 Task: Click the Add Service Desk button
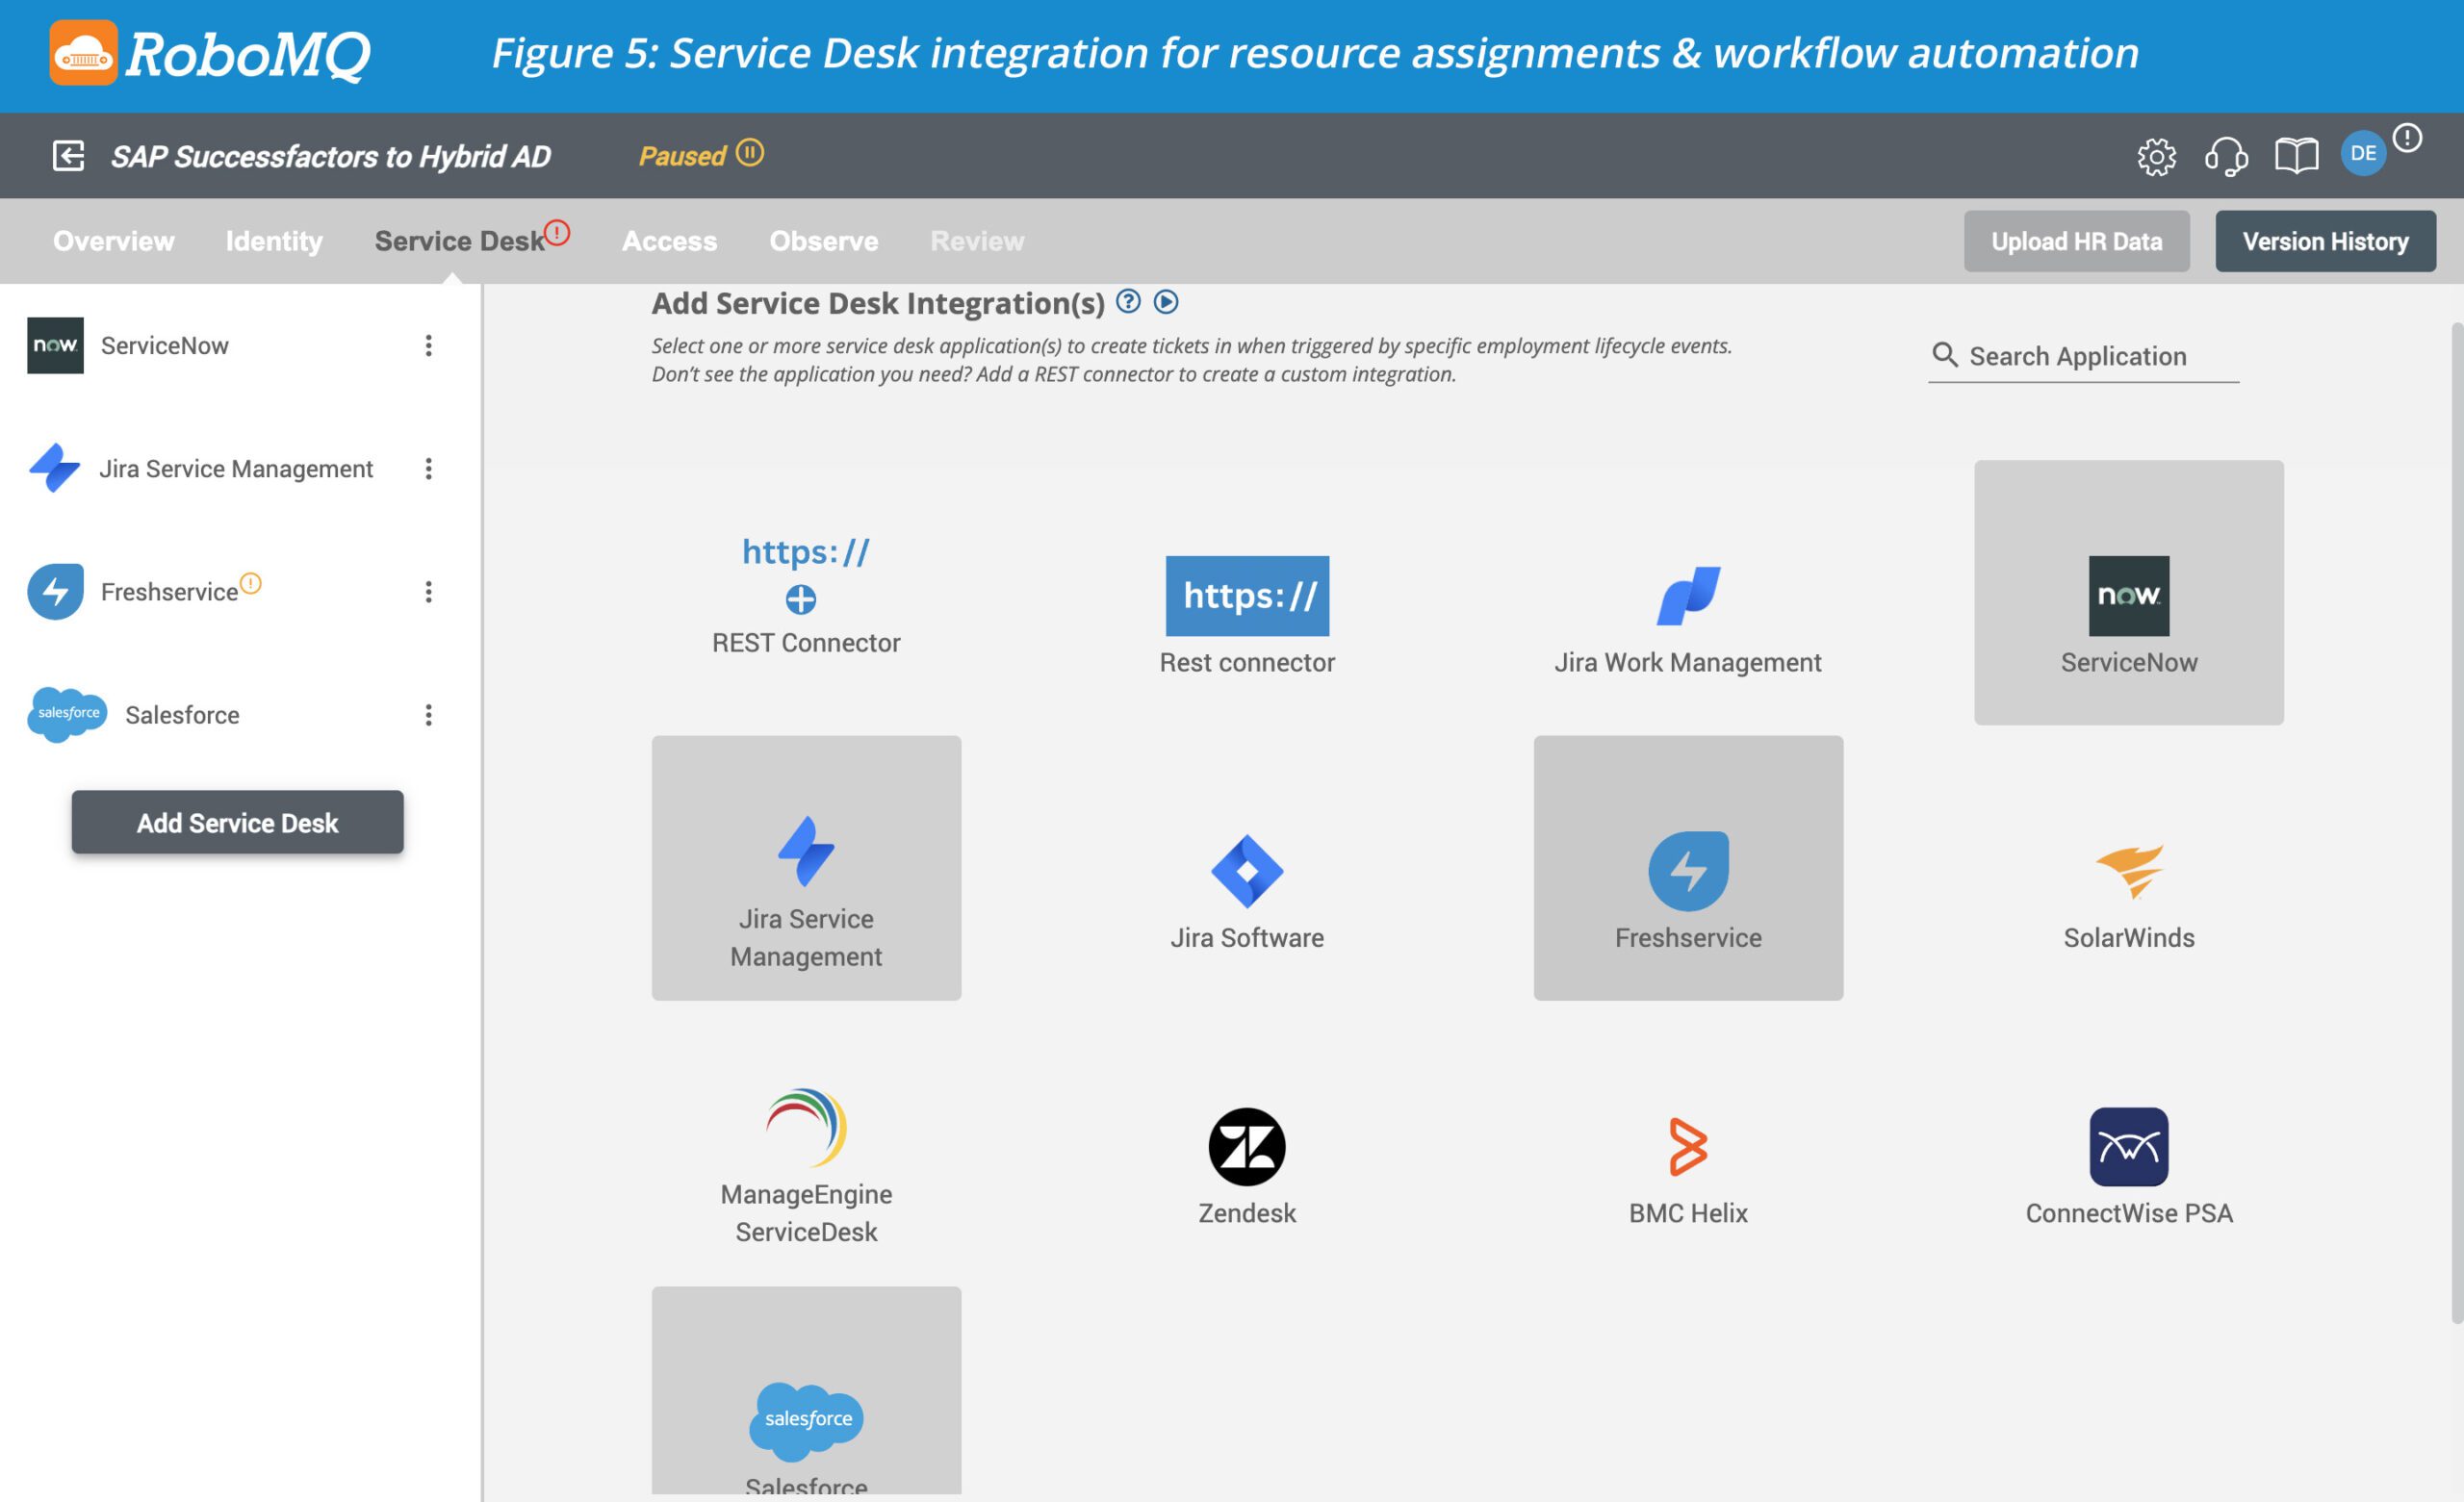click(237, 822)
